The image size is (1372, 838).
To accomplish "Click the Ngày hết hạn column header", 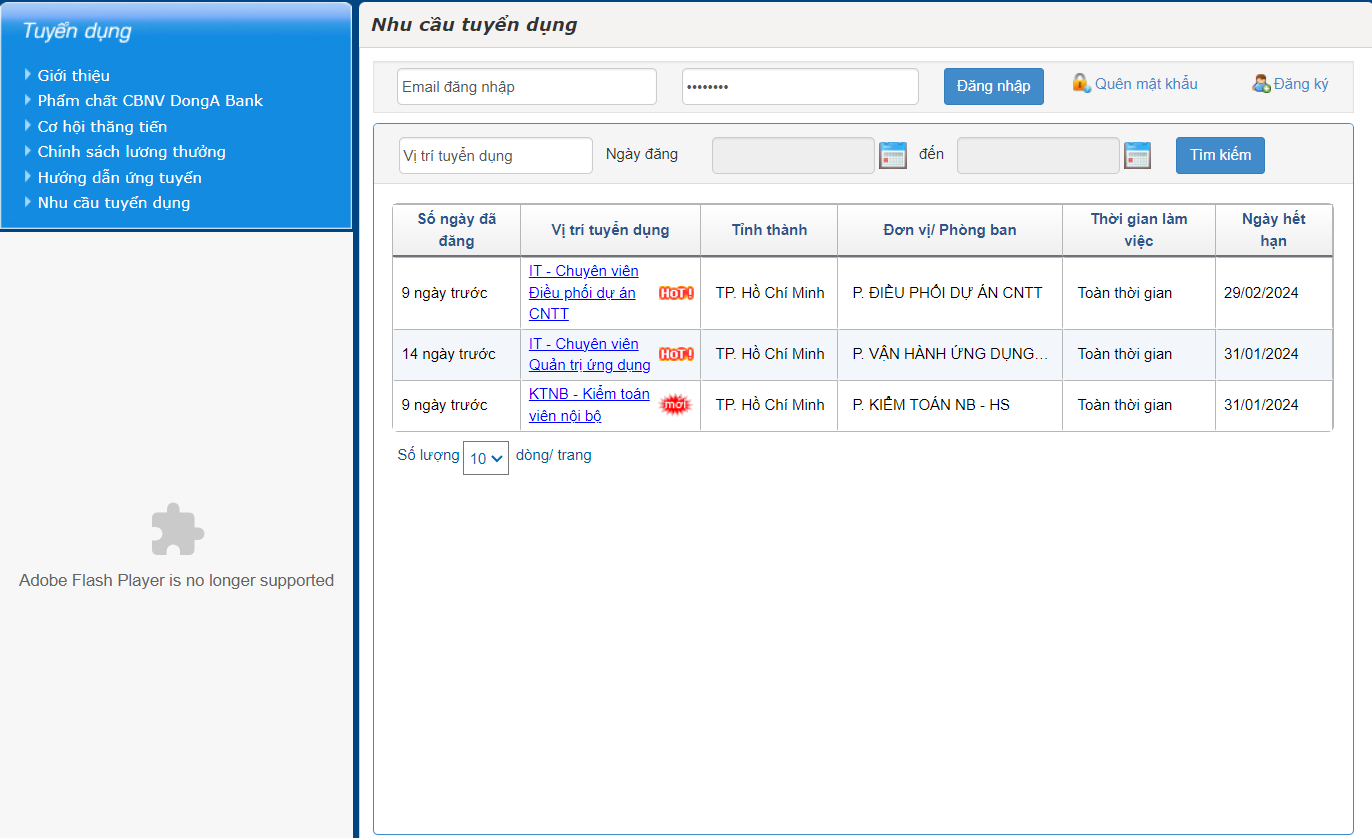I will 1274,230.
